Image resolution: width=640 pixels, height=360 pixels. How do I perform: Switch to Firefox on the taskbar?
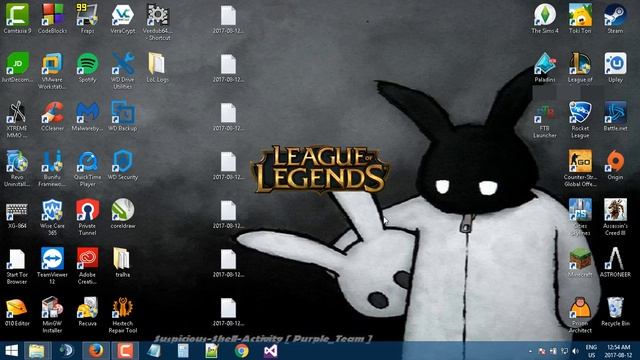point(96,351)
